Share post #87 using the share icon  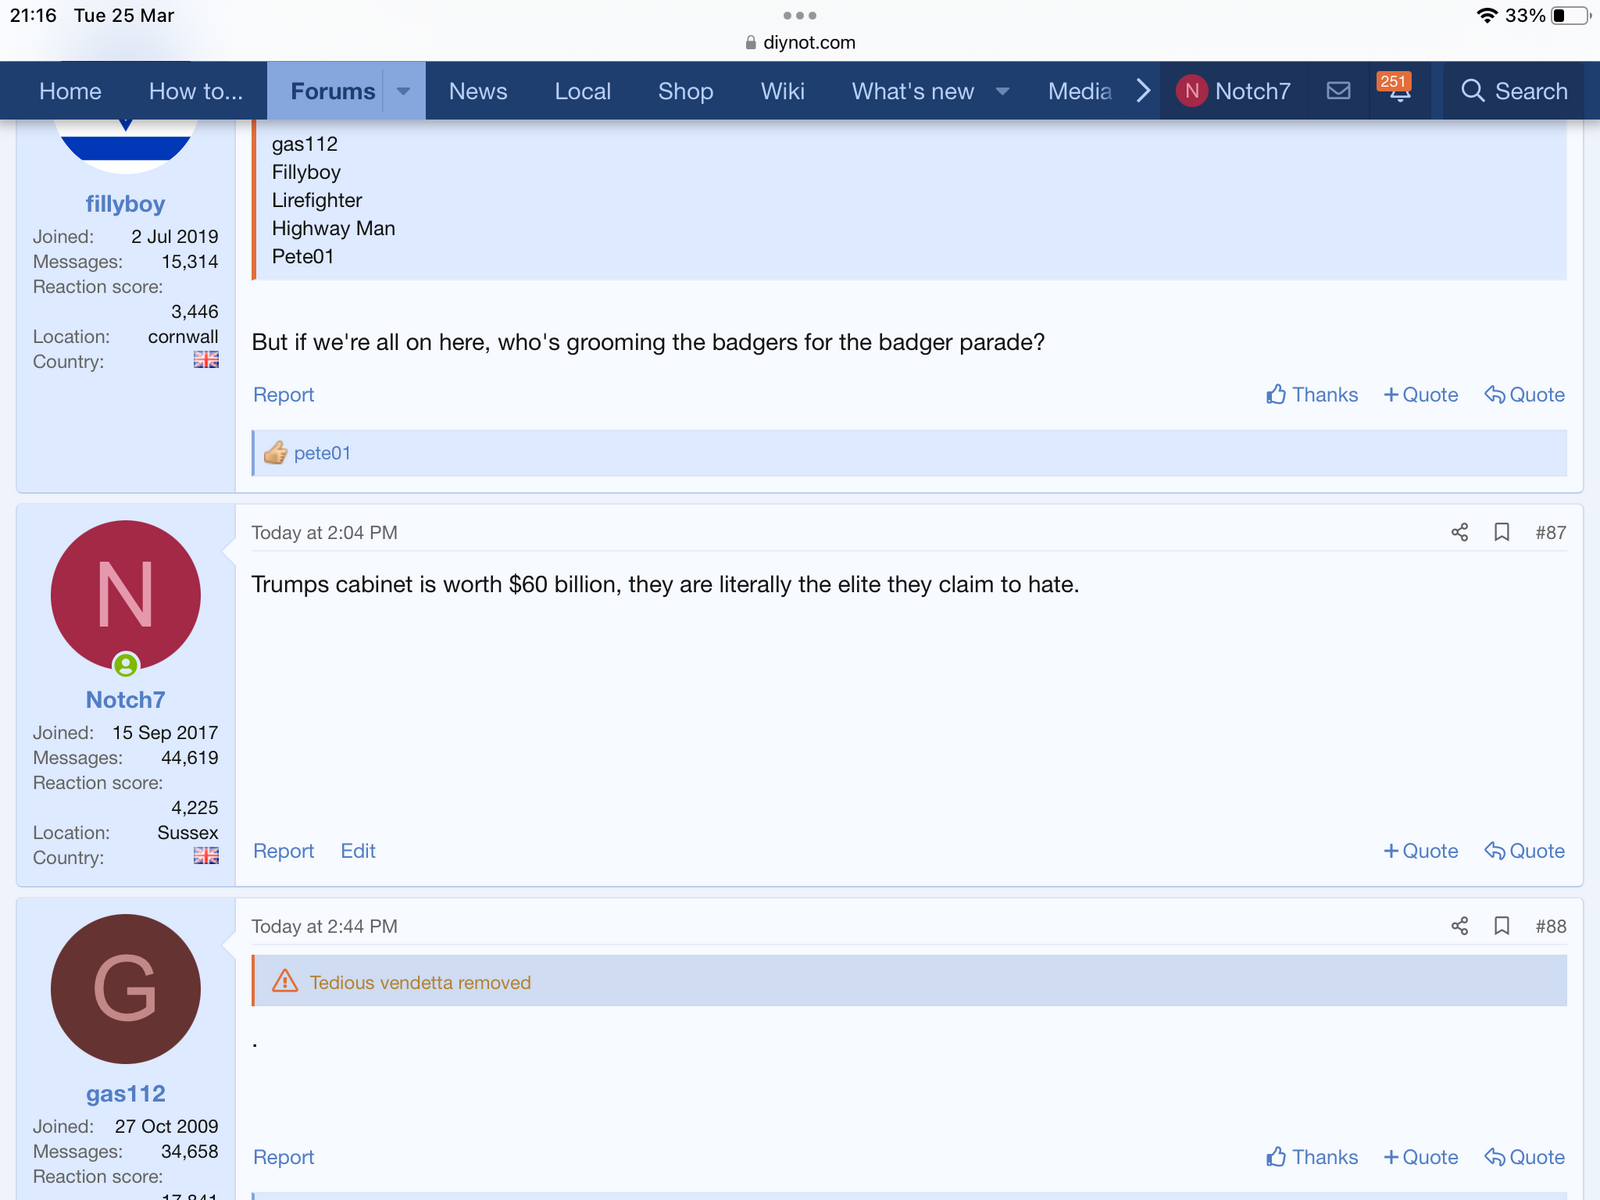(1459, 532)
